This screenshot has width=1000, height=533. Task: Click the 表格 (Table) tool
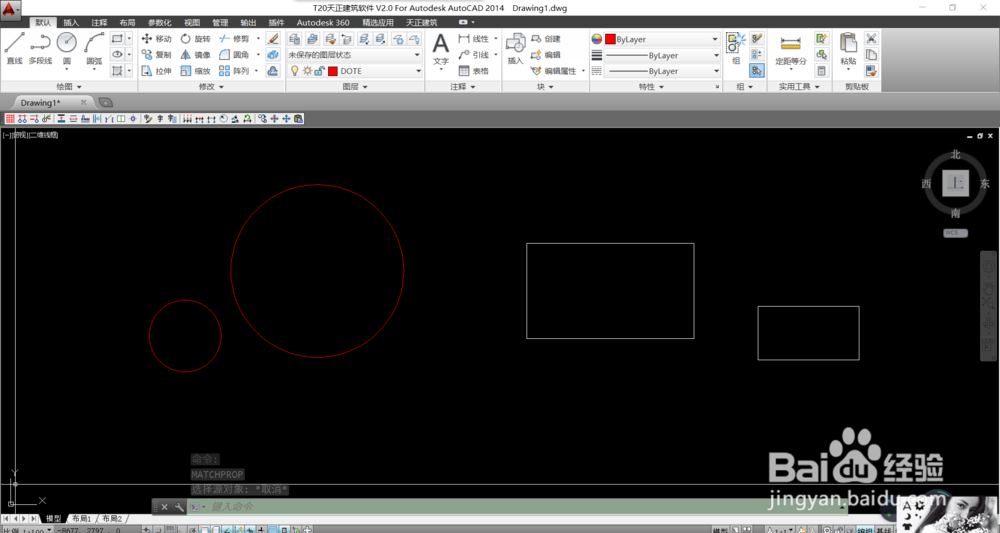pyautogui.click(x=473, y=71)
